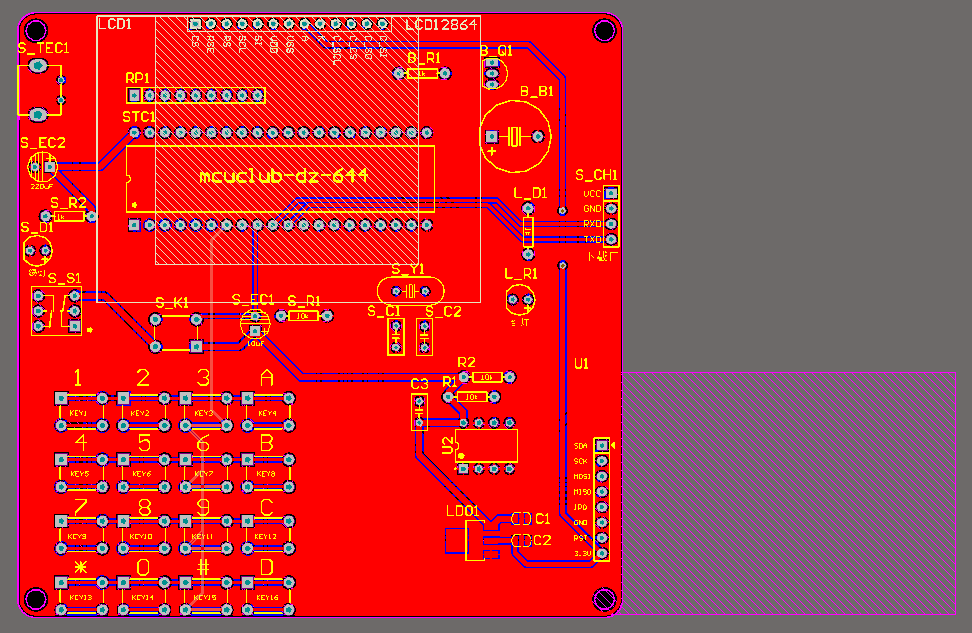The width and height of the screenshot is (972, 633).
Task: Select the mcuclub-dz-644 silkscreen text
Action: pos(284,176)
